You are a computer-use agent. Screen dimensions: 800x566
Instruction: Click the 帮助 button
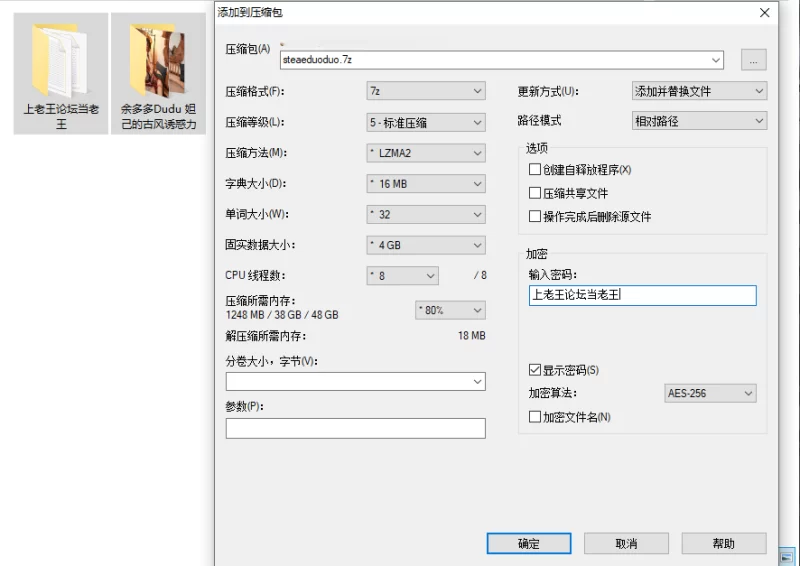[723, 544]
